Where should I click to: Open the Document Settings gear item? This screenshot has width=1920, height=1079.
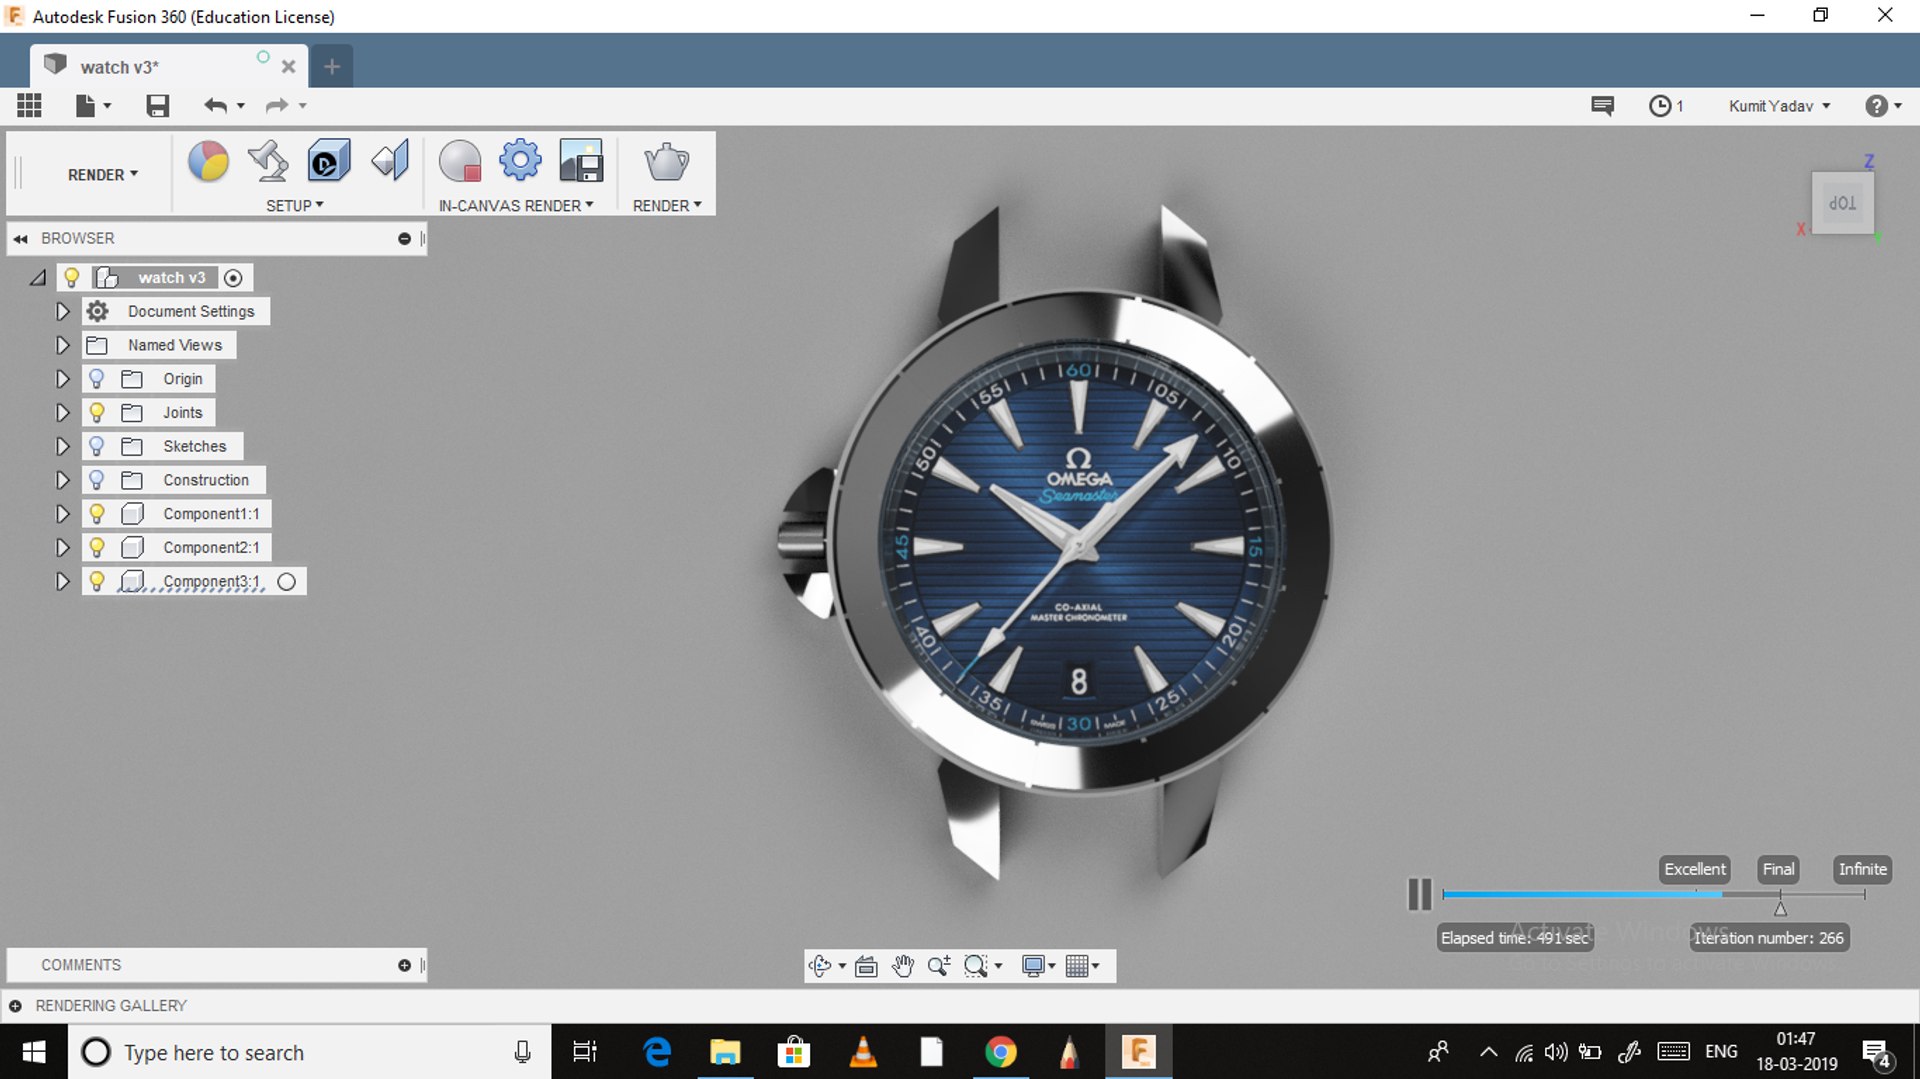(x=177, y=311)
